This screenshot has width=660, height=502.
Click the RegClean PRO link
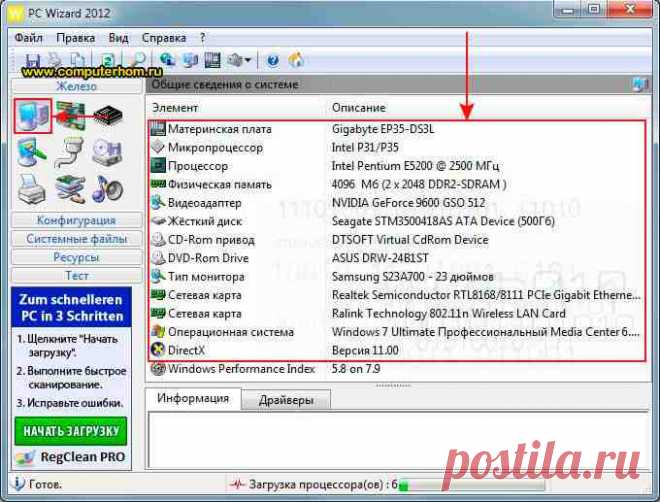(x=82, y=457)
